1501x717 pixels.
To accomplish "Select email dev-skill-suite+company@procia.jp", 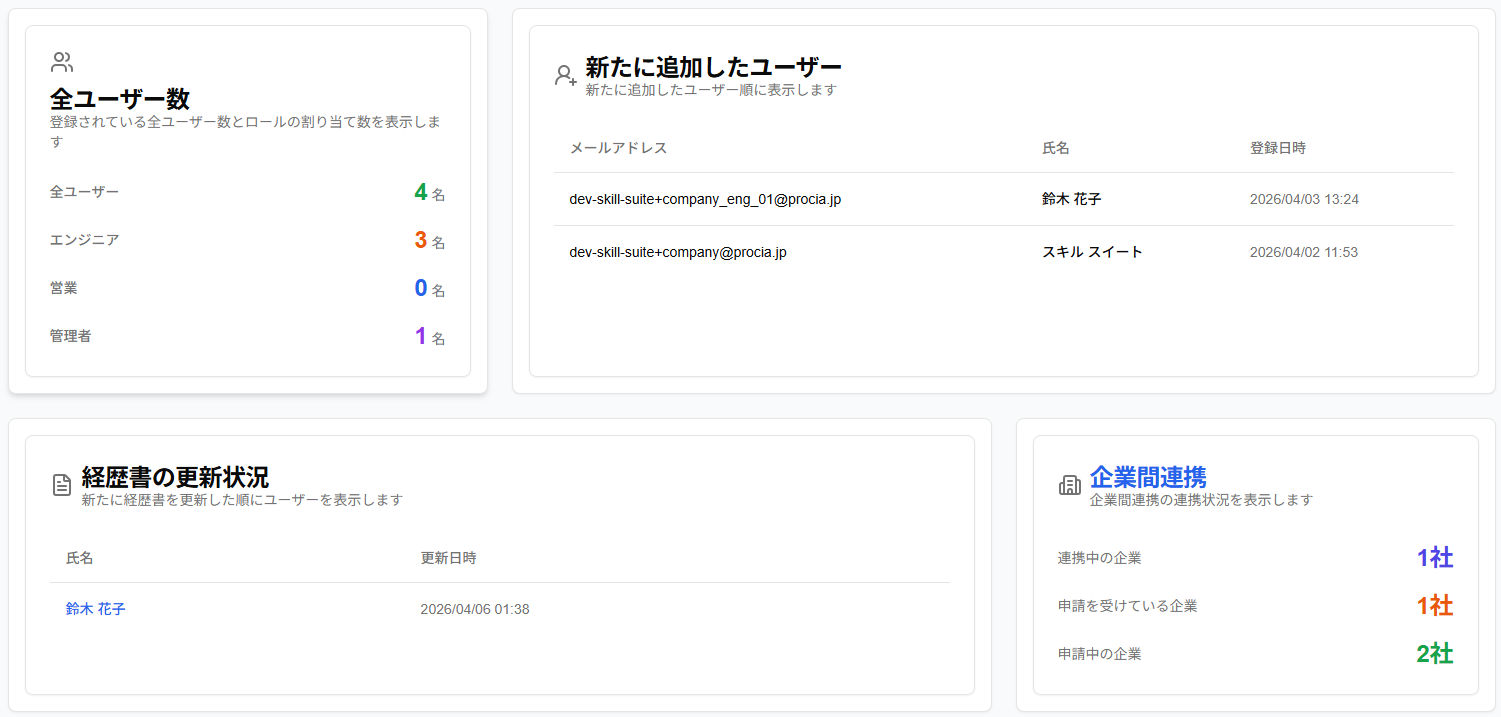I will 678,252.
